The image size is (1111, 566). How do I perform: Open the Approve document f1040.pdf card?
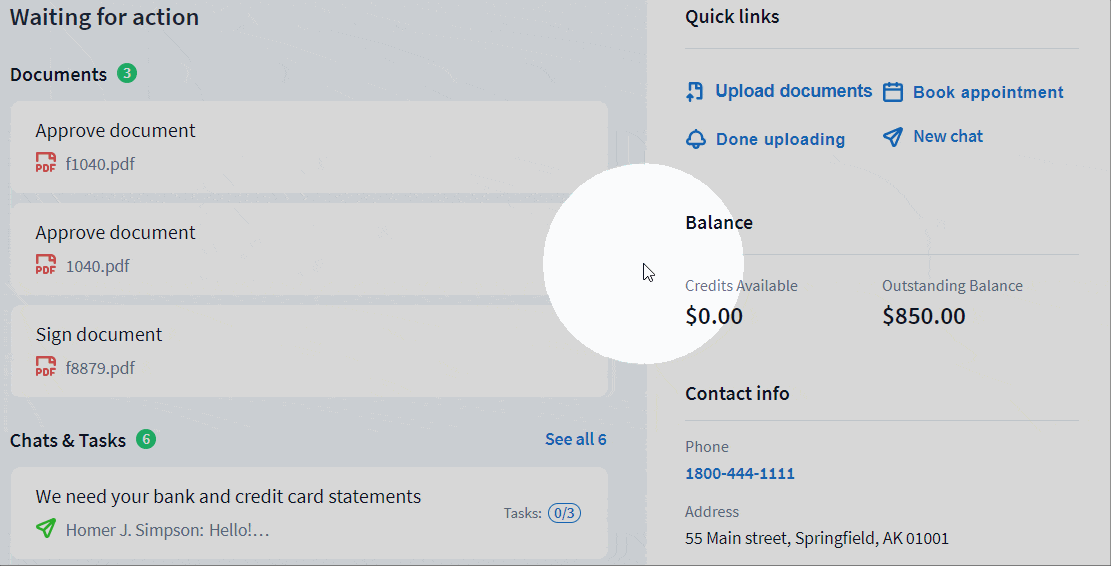pyautogui.click(x=308, y=146)
